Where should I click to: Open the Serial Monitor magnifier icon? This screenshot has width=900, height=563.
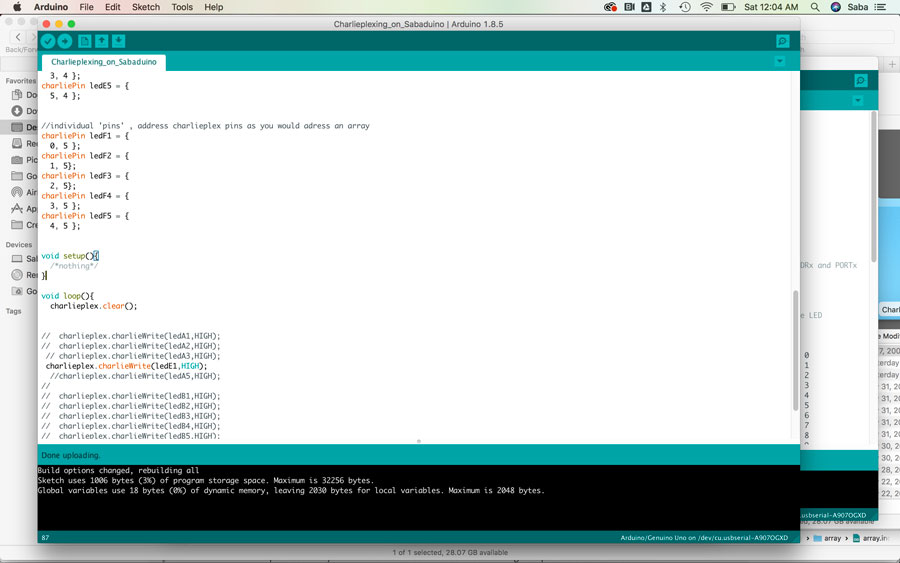click(782, 41)
